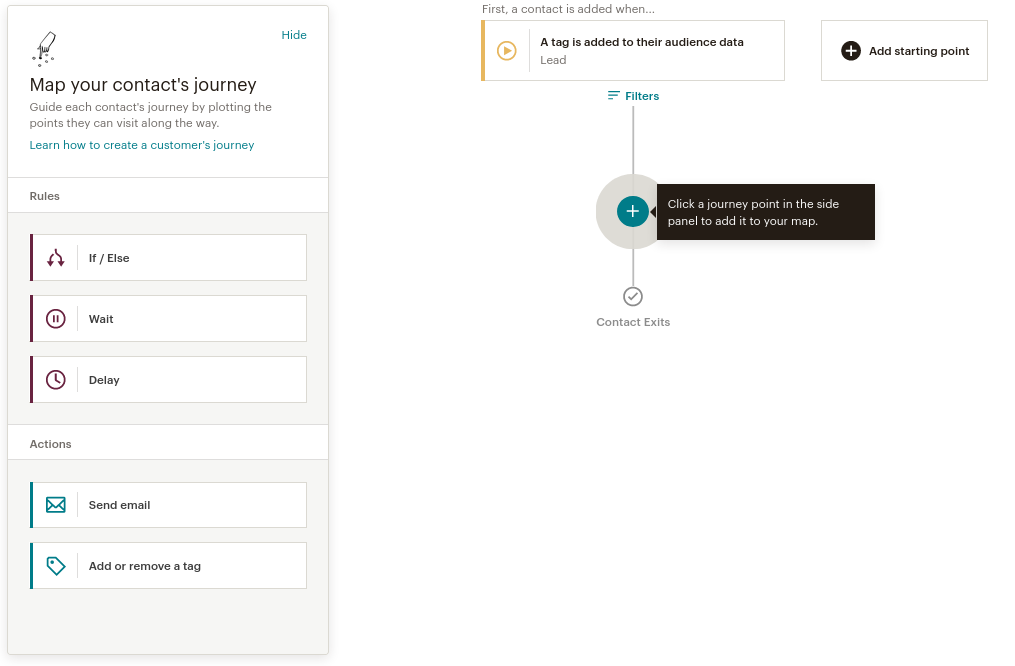This screenshot has width=1015, height=666.
Task: Click the If / Else branch icon
Action: (56, 258)
